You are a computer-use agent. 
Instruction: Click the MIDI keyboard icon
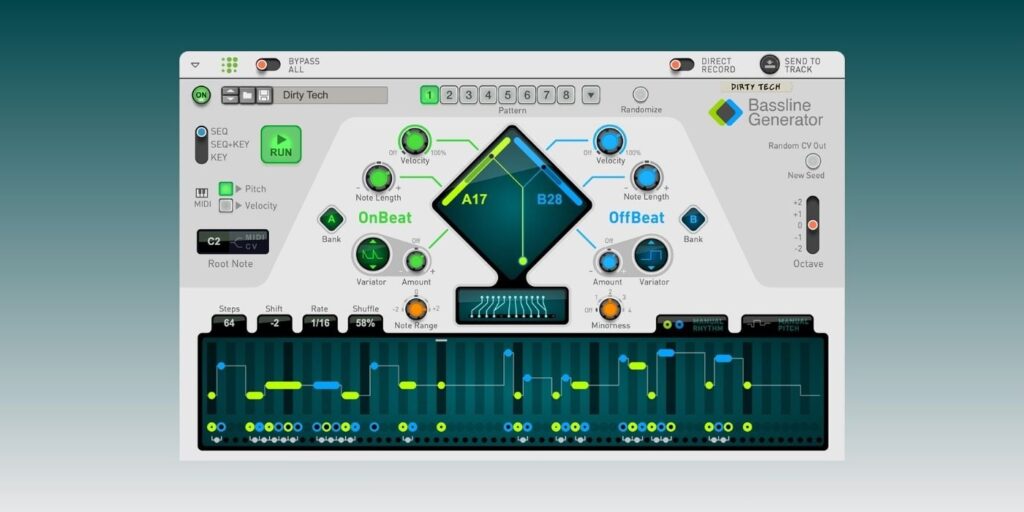202,193
